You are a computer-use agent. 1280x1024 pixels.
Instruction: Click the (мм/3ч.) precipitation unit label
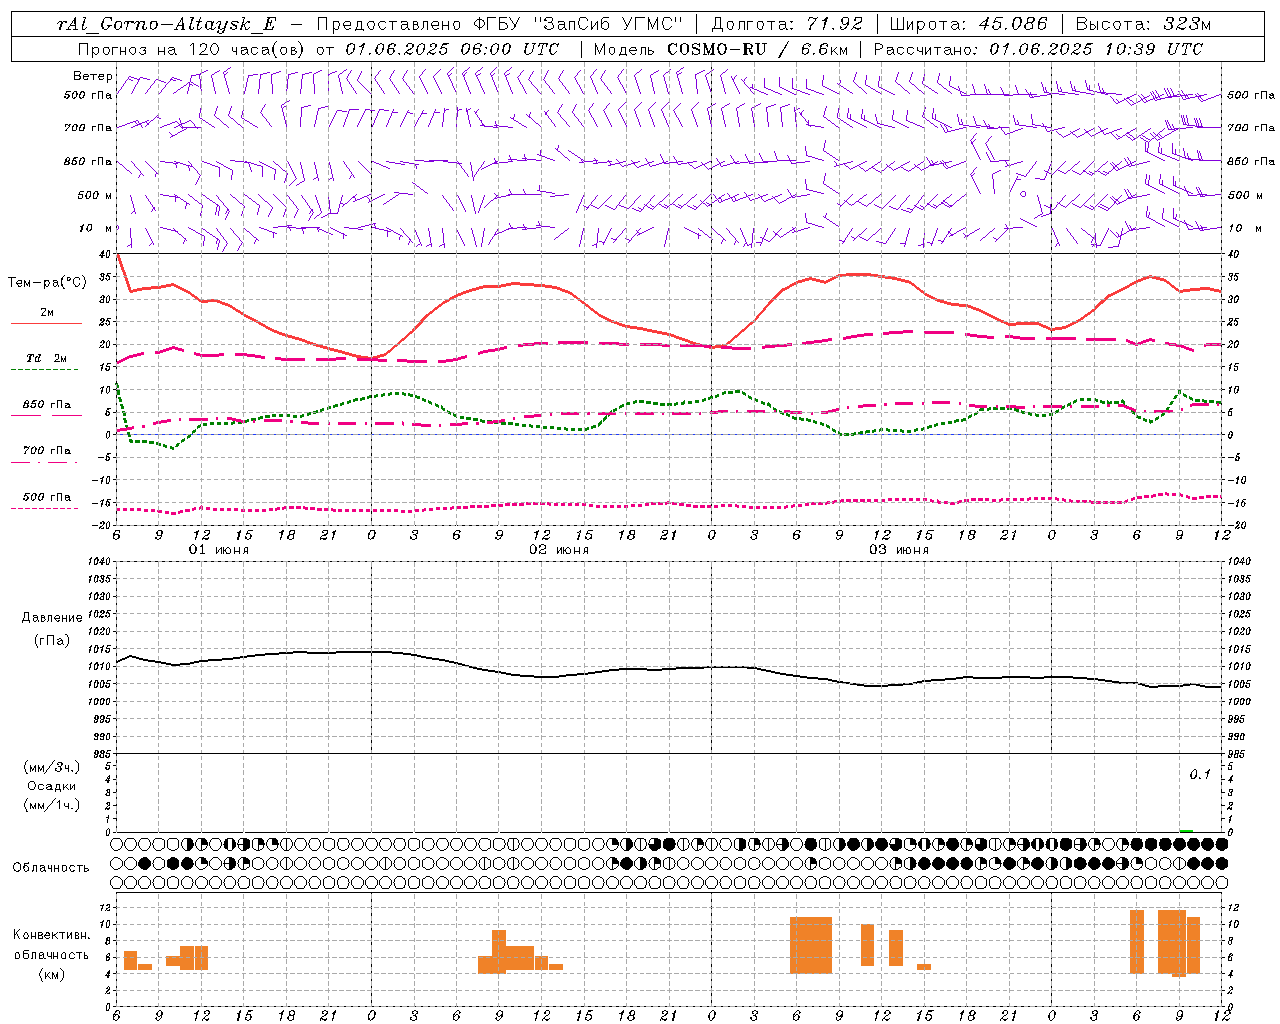point(52,767)
